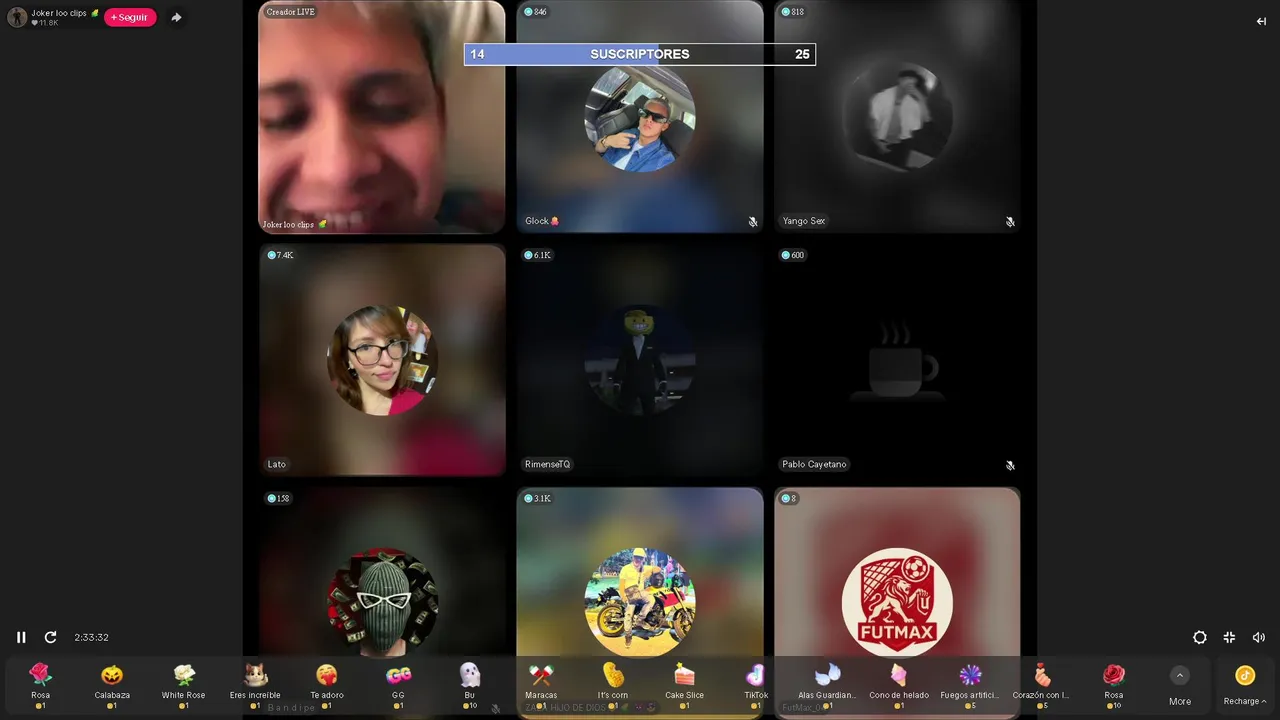Send the Te adoro heart gift
The width and height of the screenshot is (1280, 720).
click(x=326, y=686)
